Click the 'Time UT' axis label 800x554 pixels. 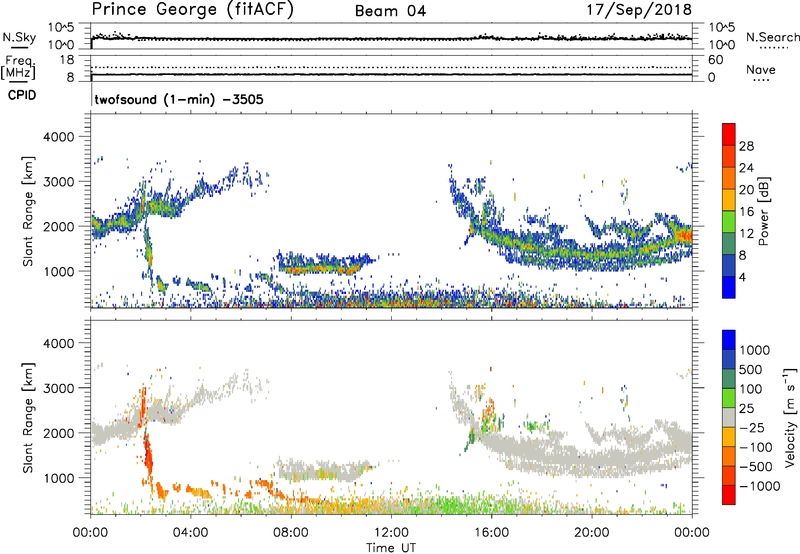[391, 548]
